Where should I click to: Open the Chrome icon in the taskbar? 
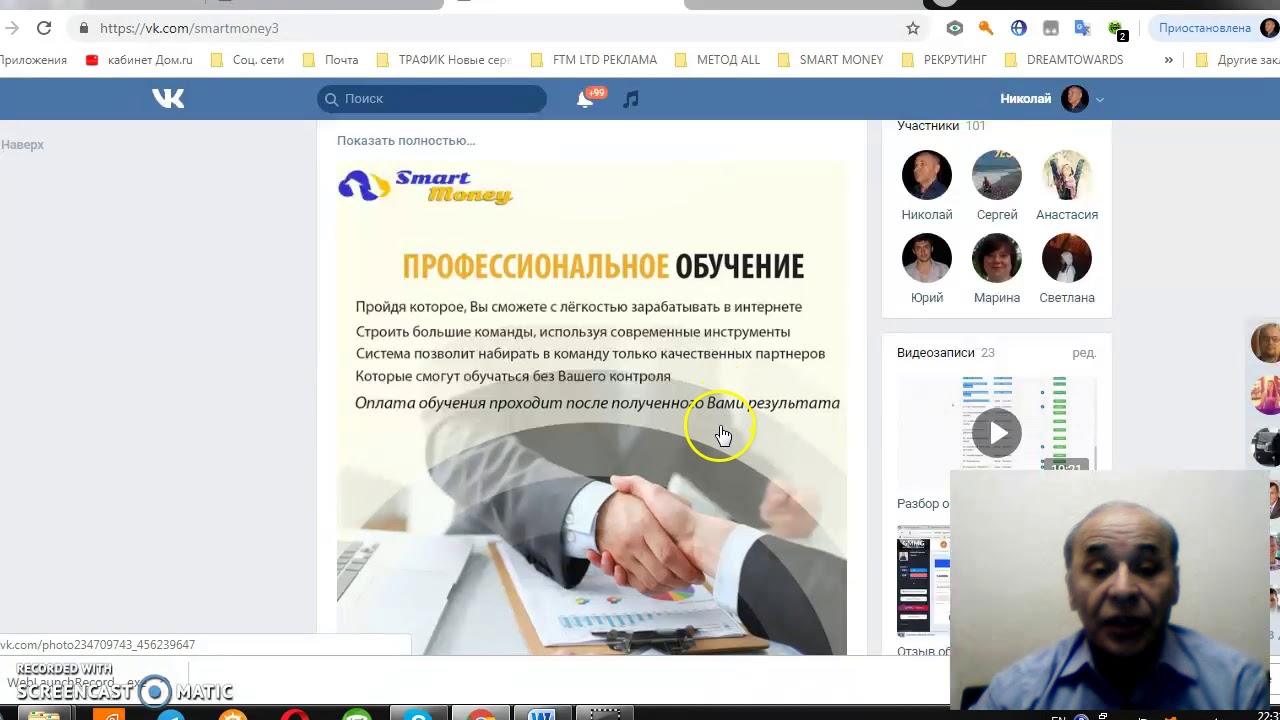[482, 714]
